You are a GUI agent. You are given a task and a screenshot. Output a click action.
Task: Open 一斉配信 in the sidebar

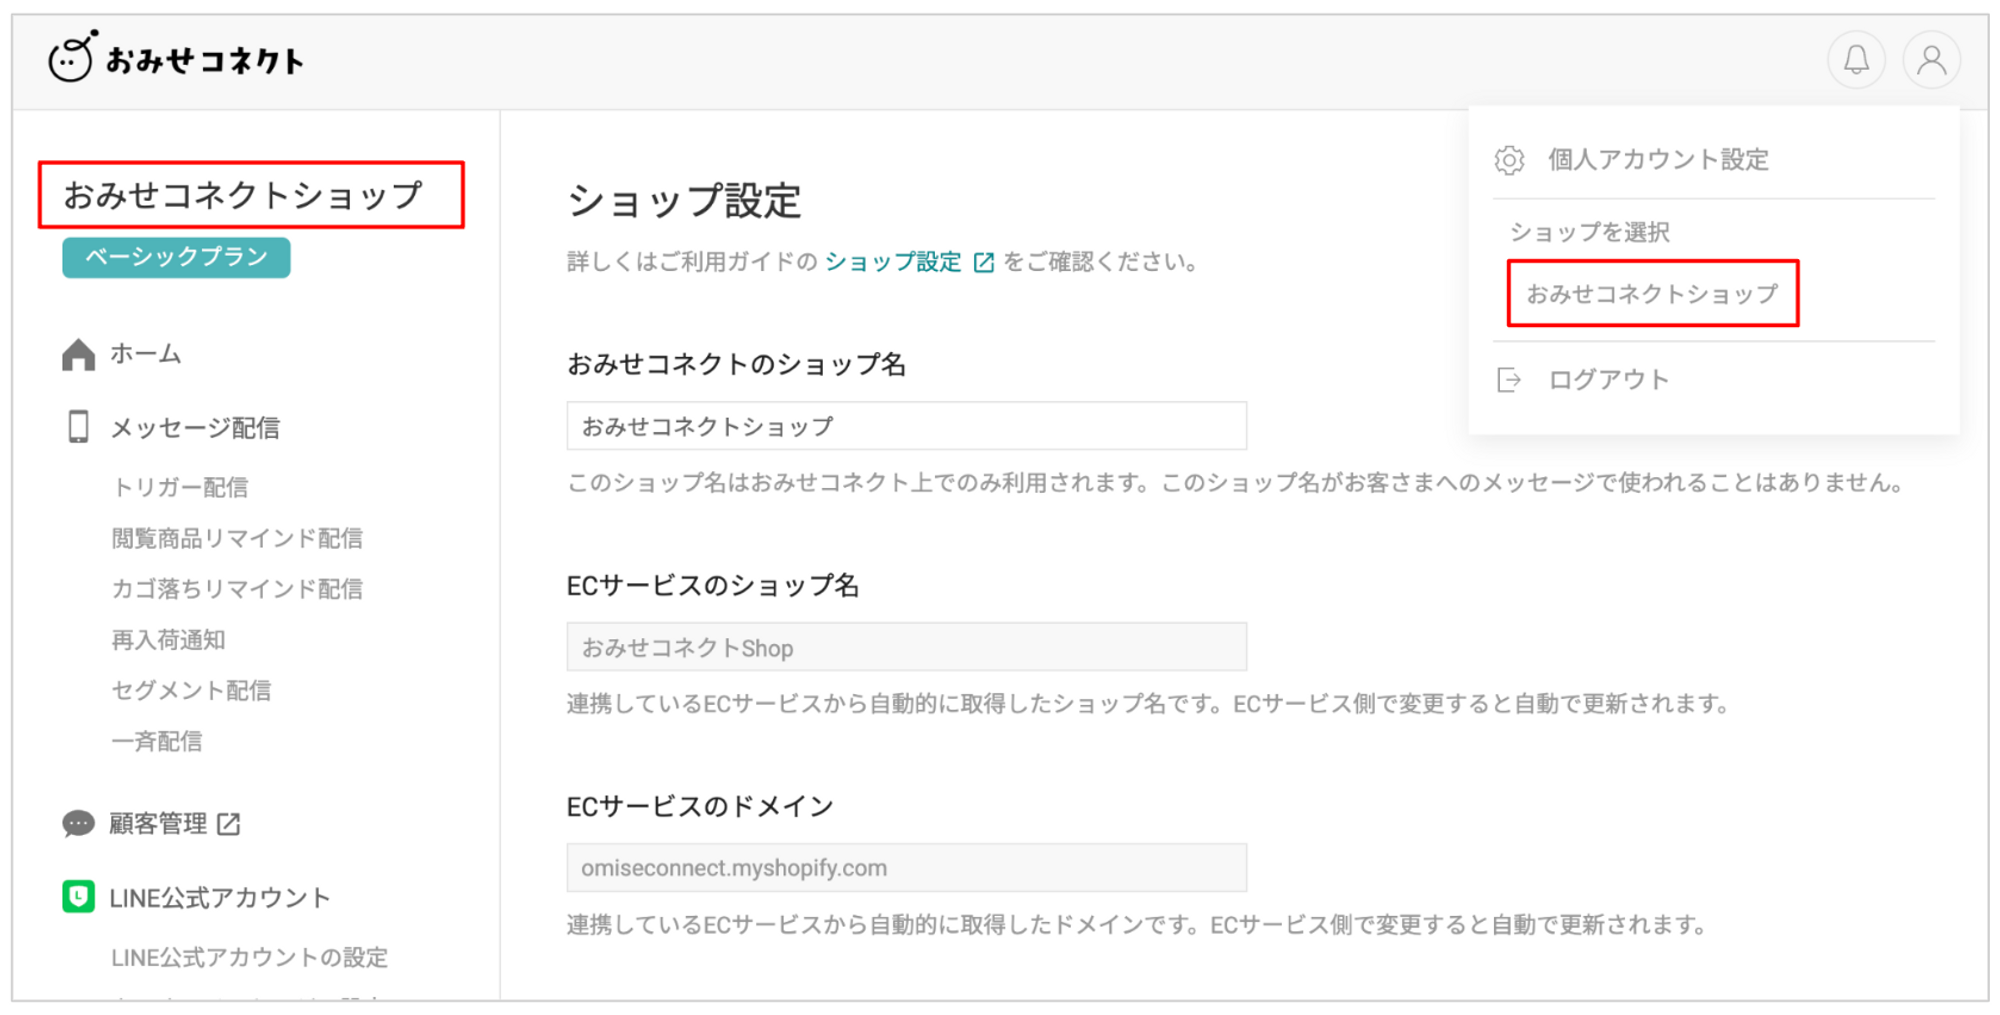157,741
